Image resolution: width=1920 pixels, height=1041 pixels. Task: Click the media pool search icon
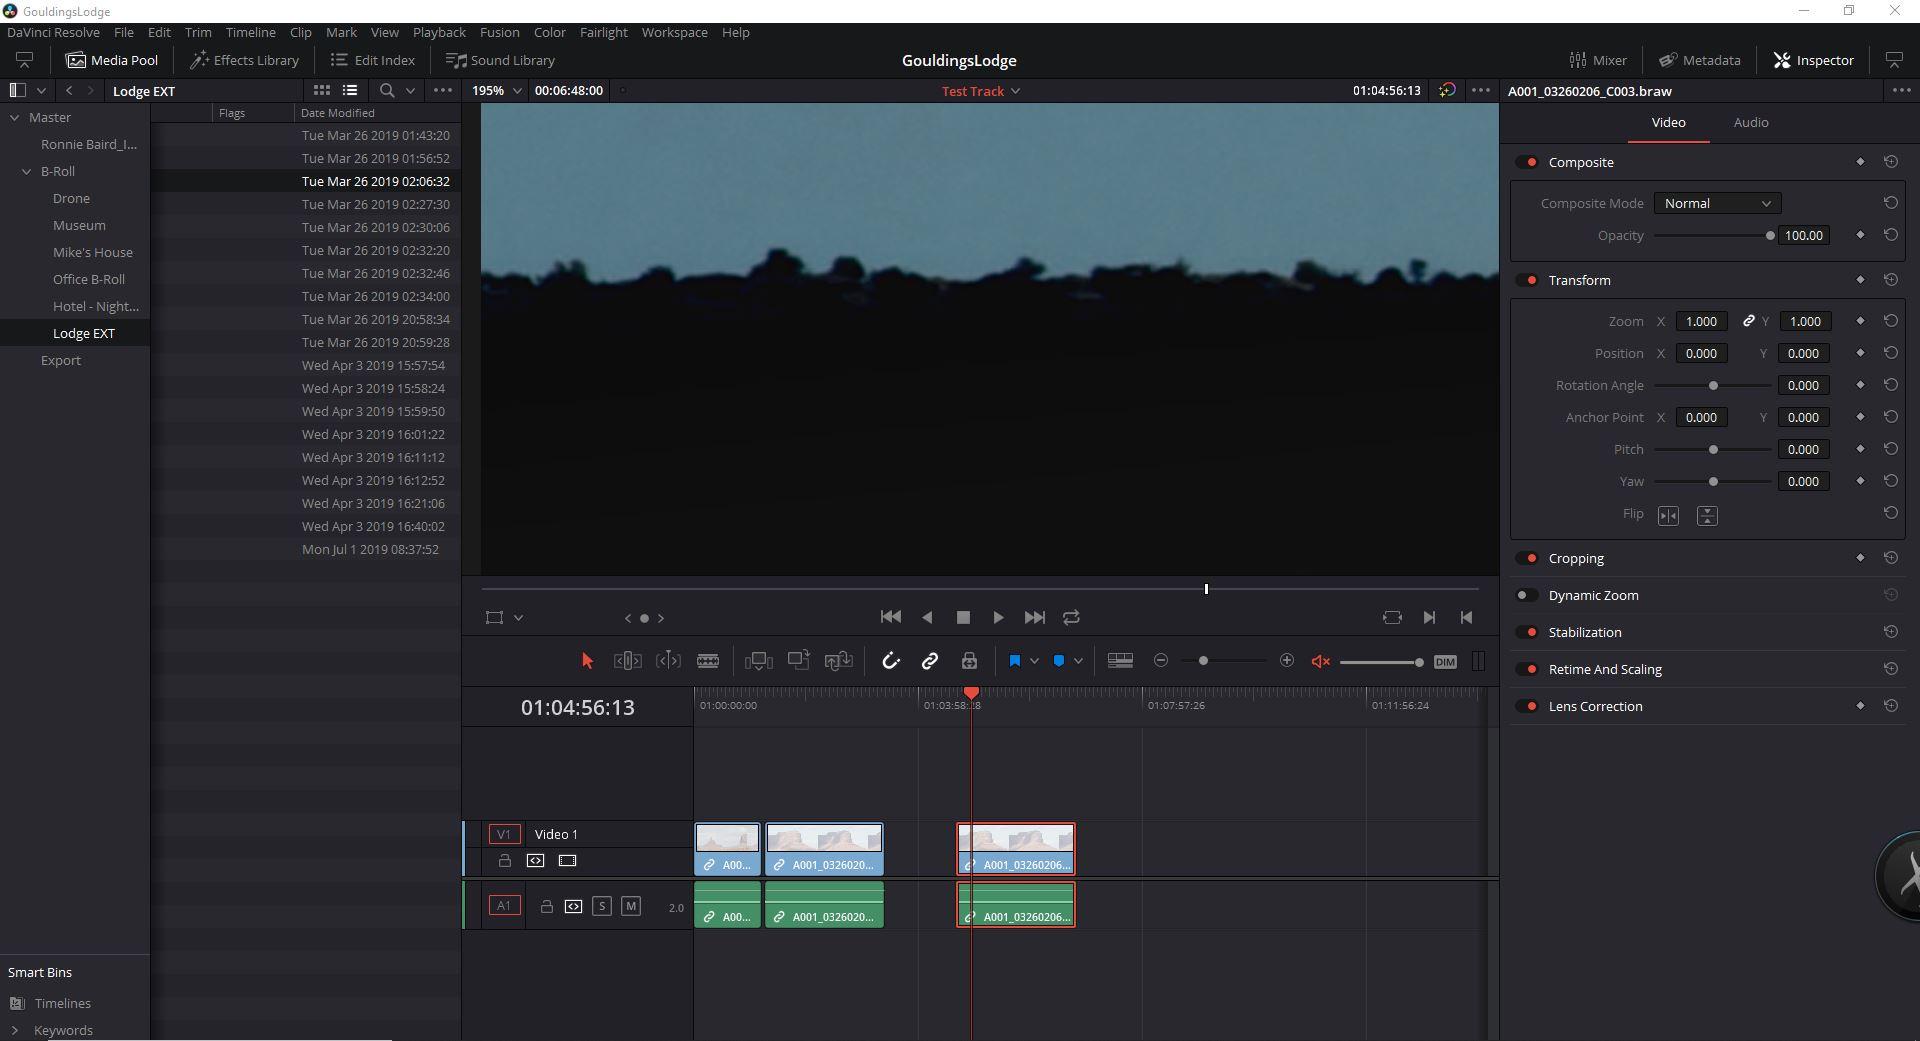387,90
